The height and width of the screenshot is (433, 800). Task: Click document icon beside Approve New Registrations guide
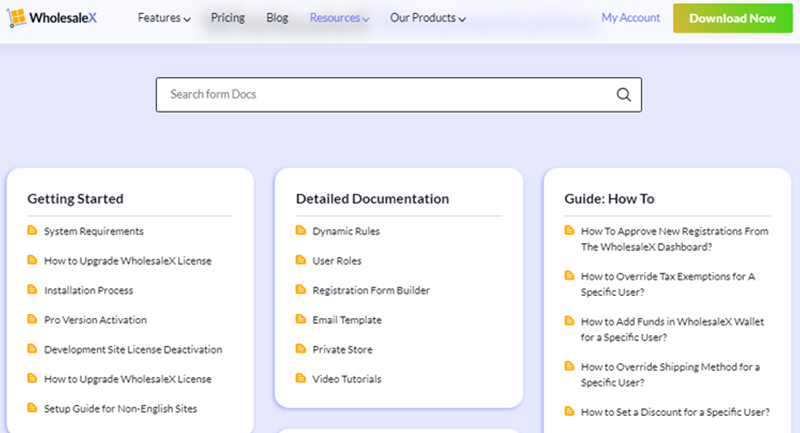(569, 231)
